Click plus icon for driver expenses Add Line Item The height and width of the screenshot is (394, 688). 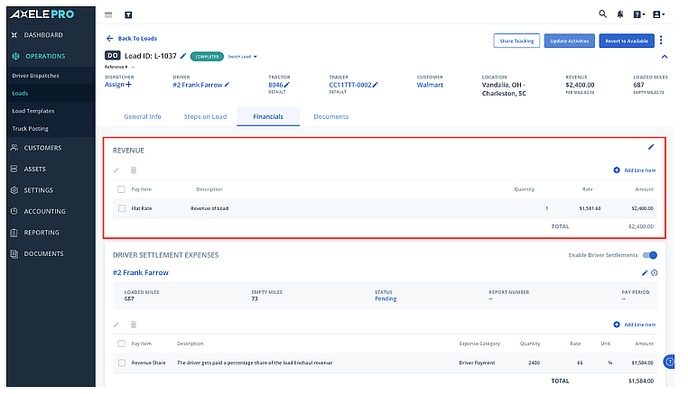616,324
